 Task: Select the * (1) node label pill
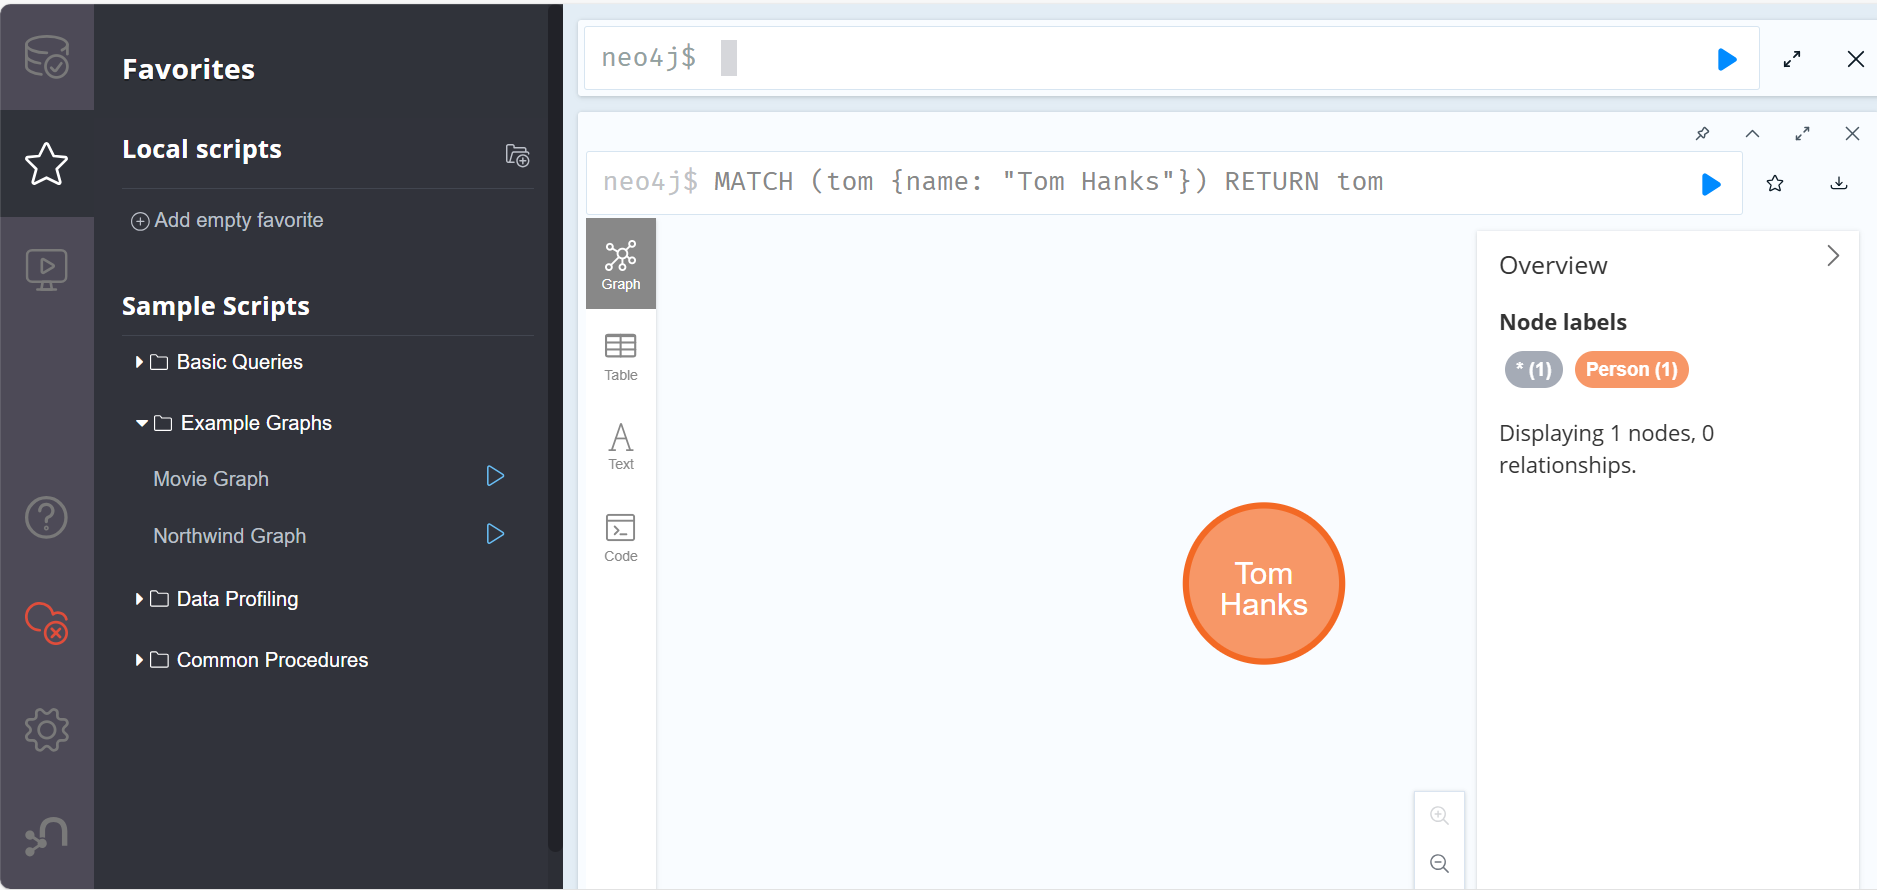pos(1533,370)
